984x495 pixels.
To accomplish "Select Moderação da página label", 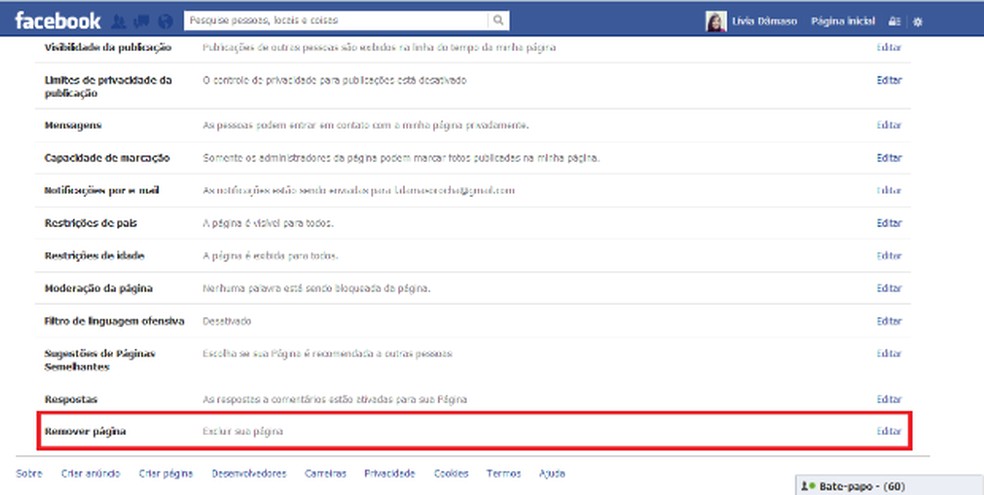I will coord(99,289).
